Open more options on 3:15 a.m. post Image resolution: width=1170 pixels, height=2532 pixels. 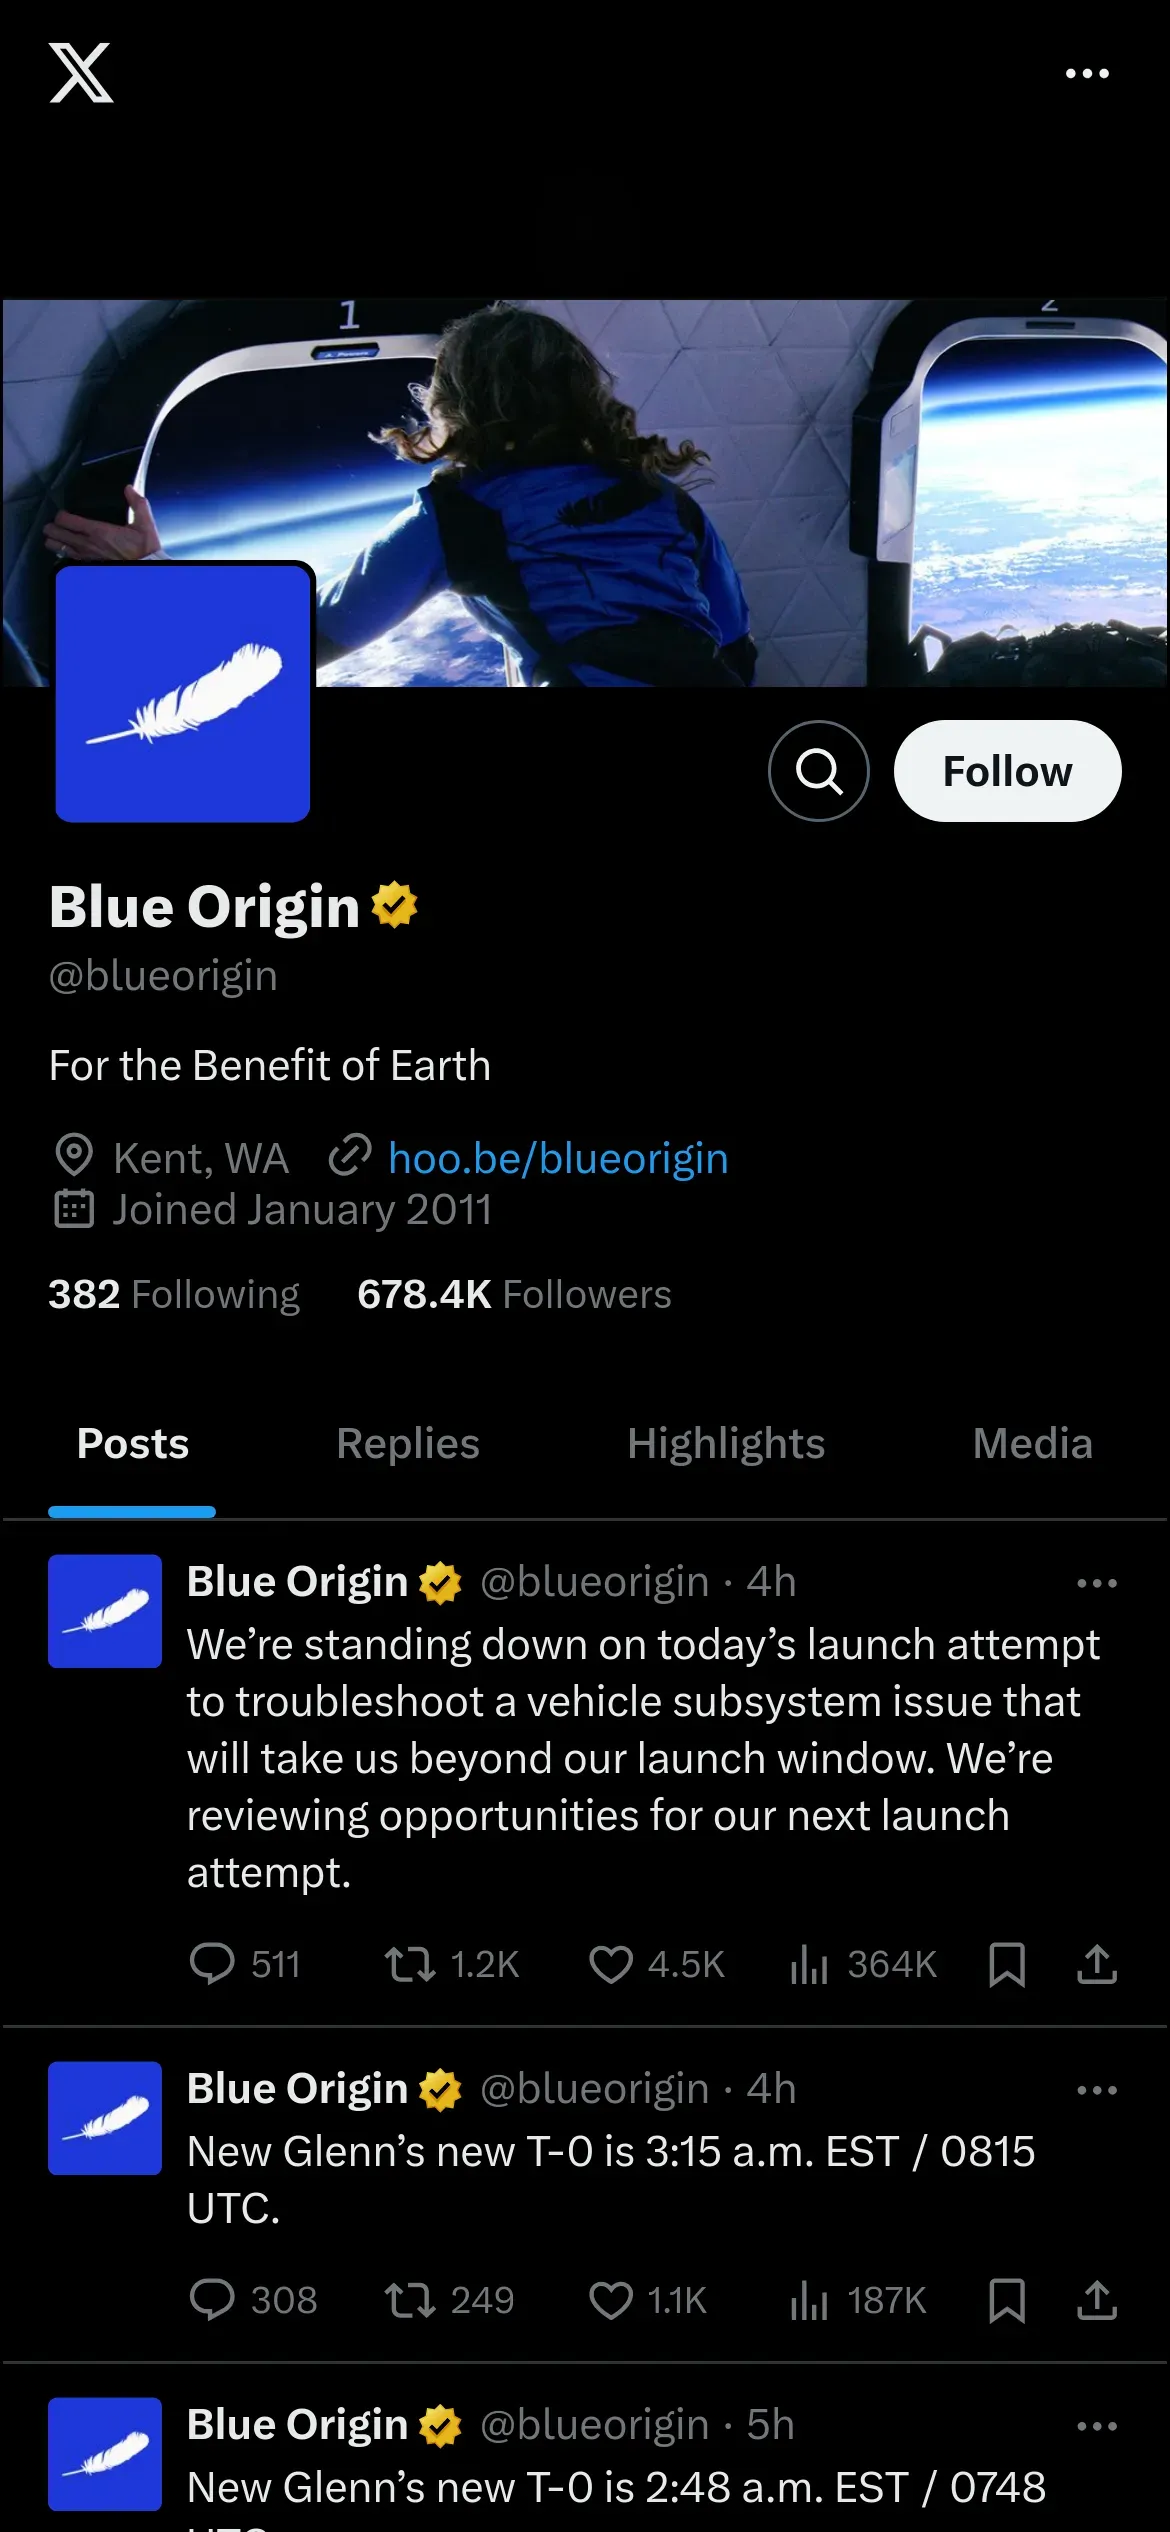point(1097,2090)
